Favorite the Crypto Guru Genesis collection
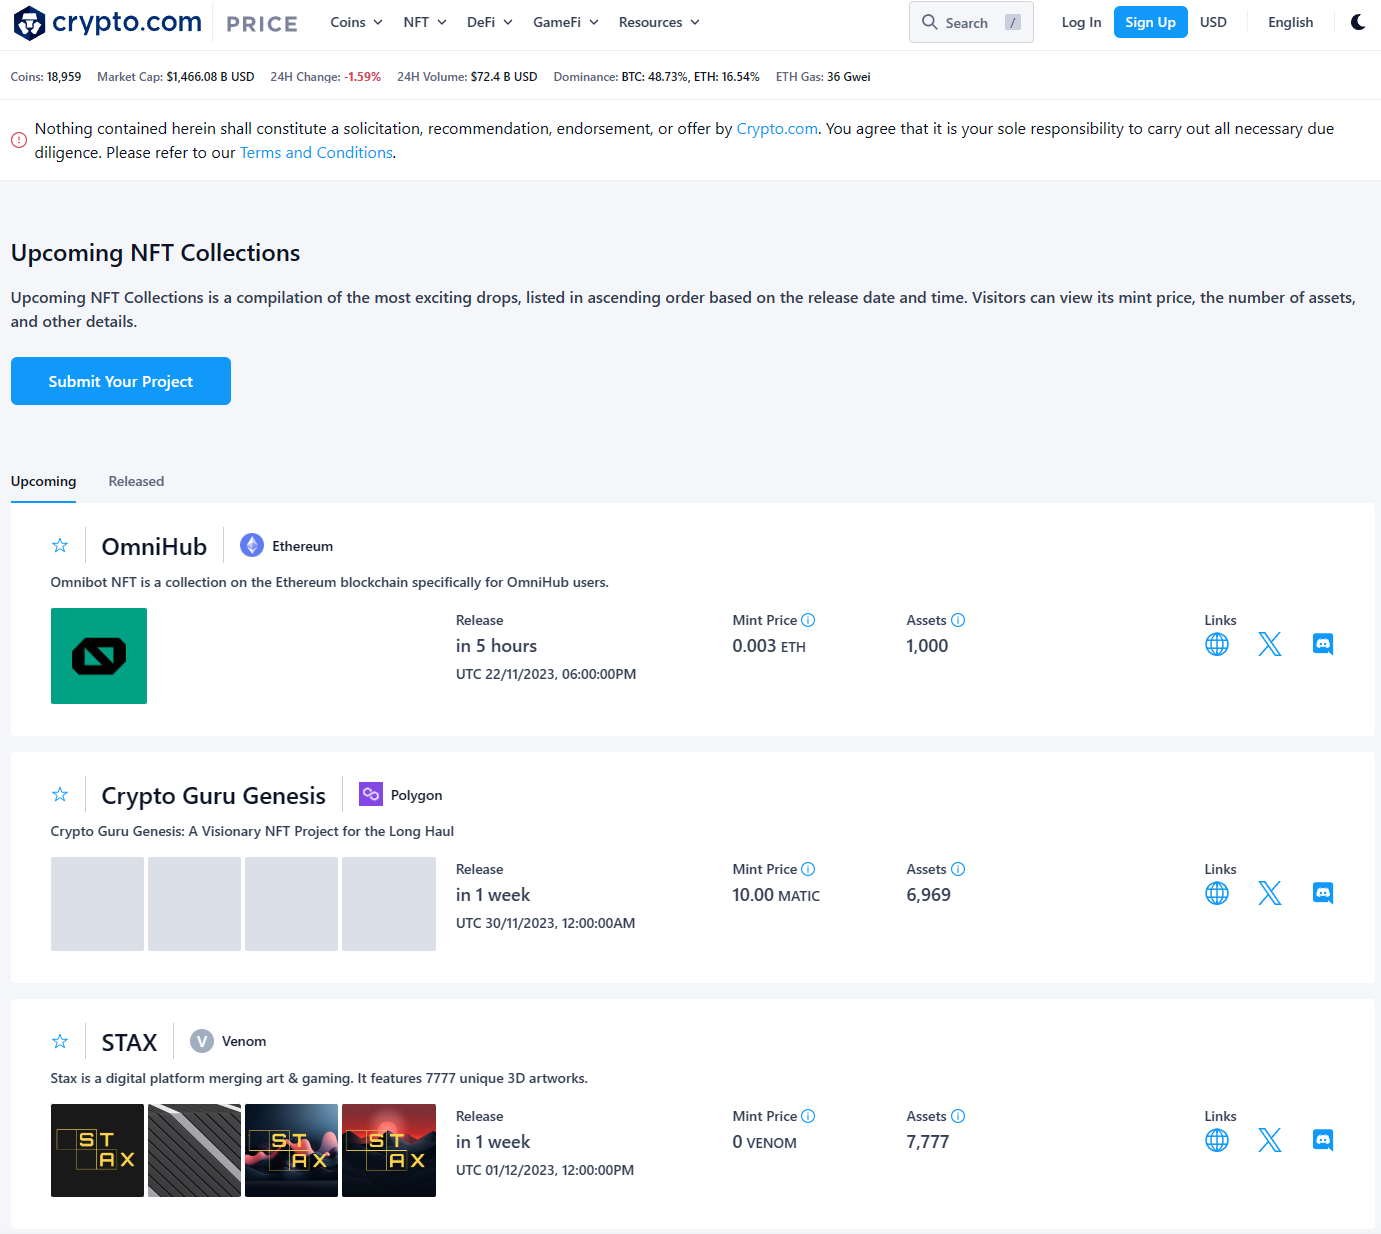 [60, 795]
